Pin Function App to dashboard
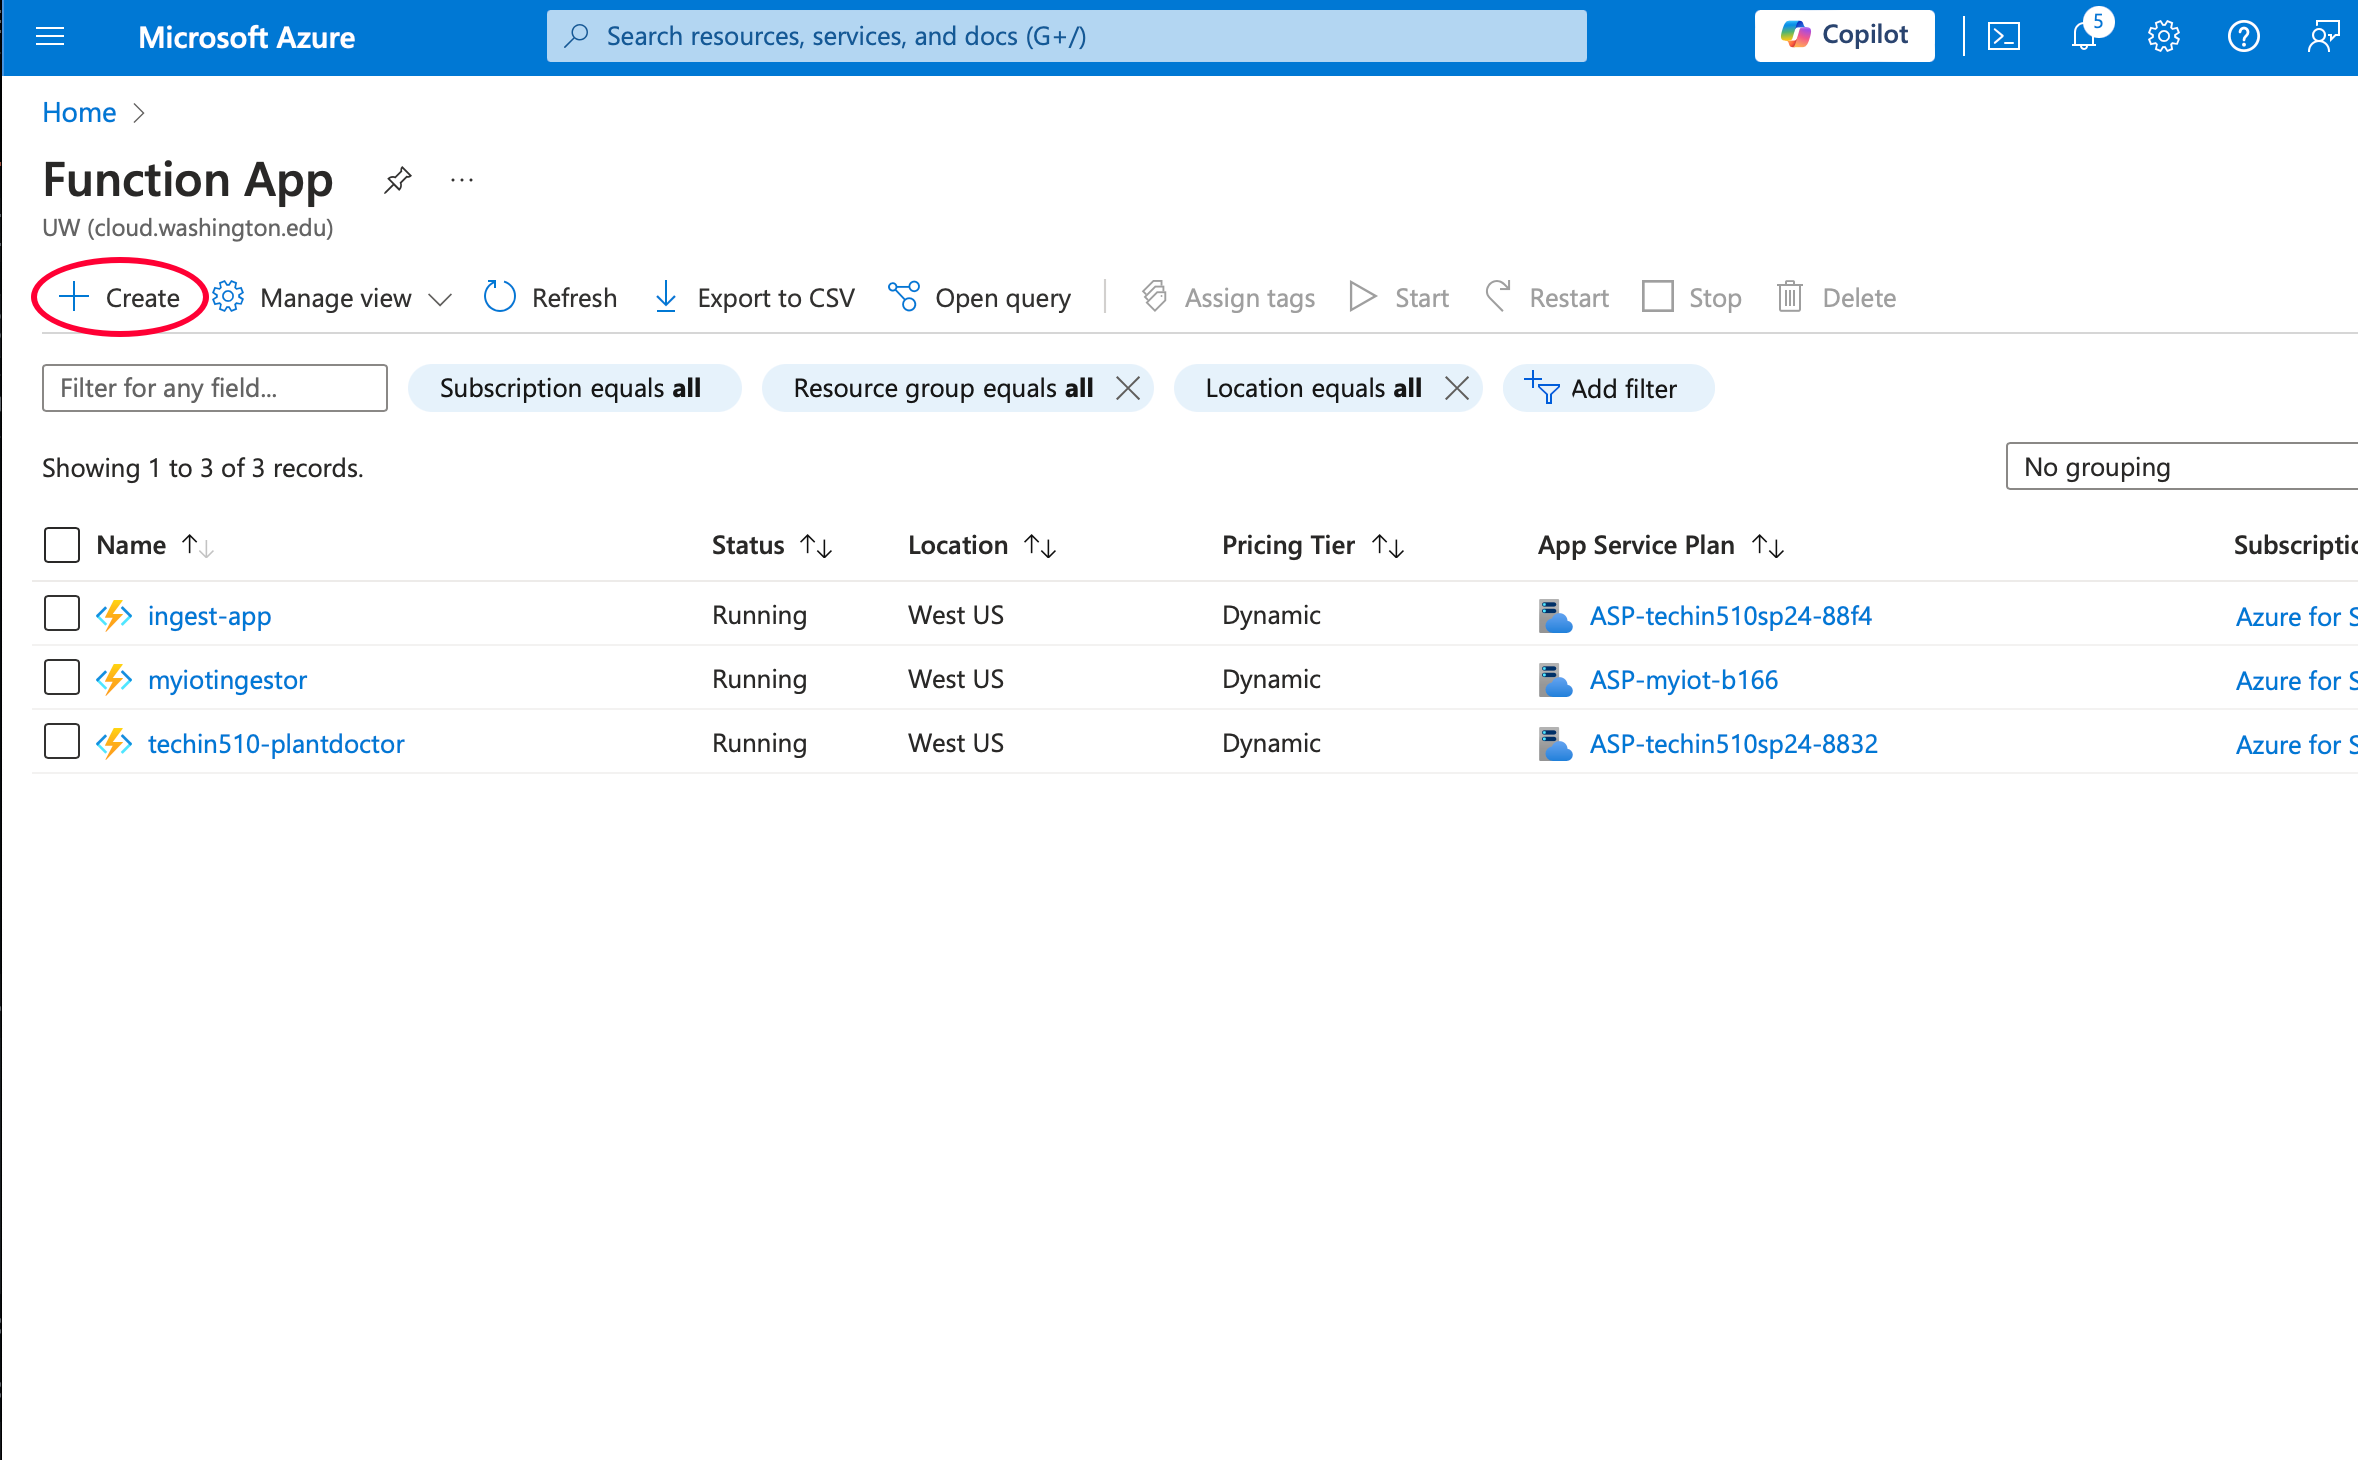This screenshot has width=2358, height=1460. tap(397, 180)
